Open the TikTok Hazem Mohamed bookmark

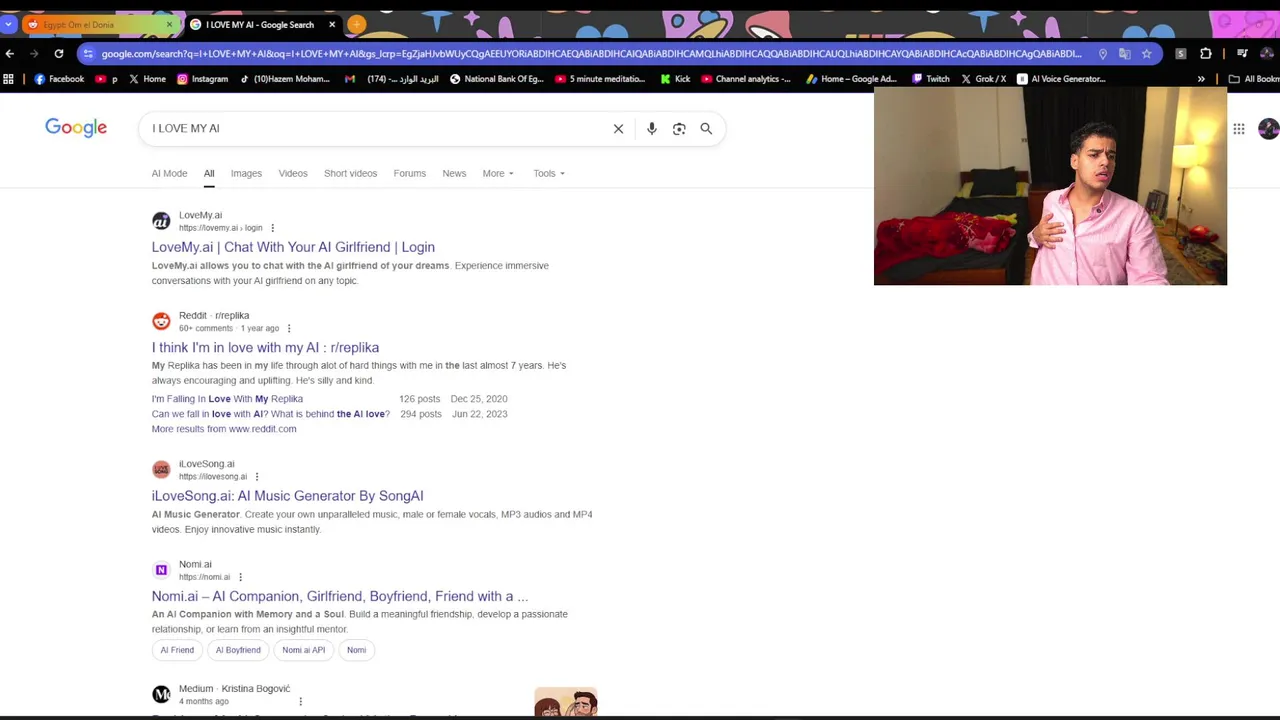coord(284,79)
